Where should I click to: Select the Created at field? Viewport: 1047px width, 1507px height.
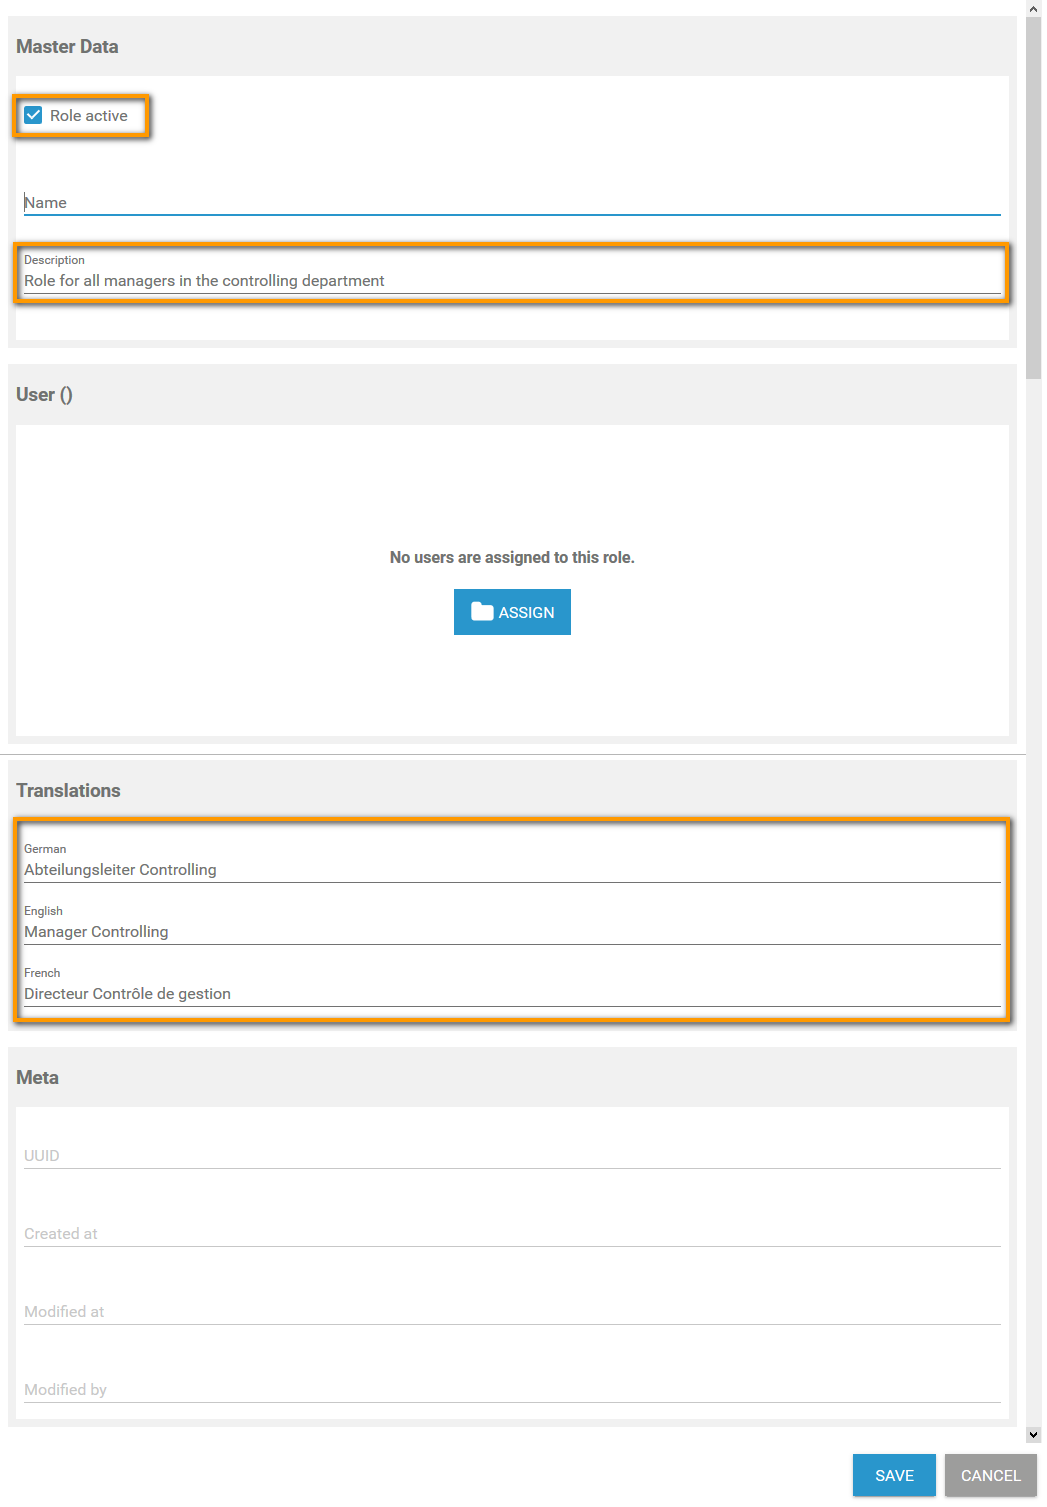click(x=511, y=1233)
